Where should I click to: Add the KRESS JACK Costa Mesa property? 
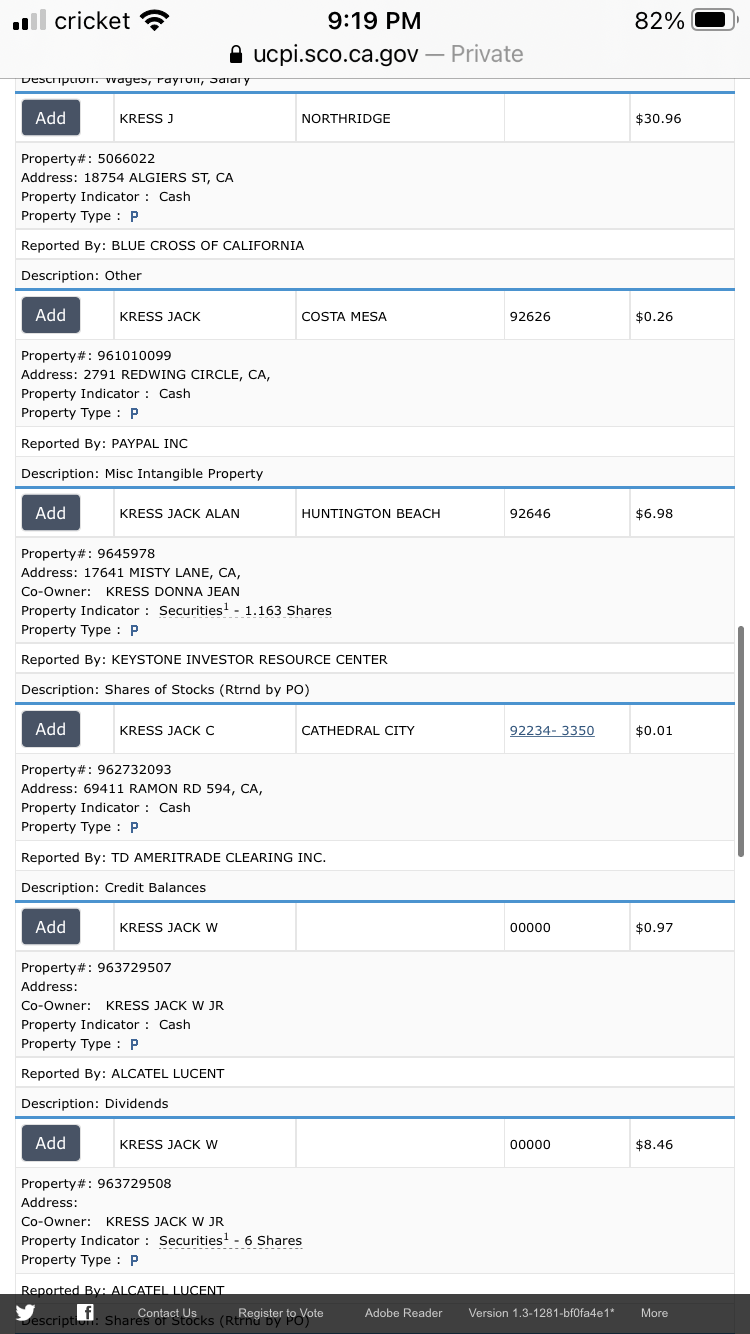[x=51, y=315]
